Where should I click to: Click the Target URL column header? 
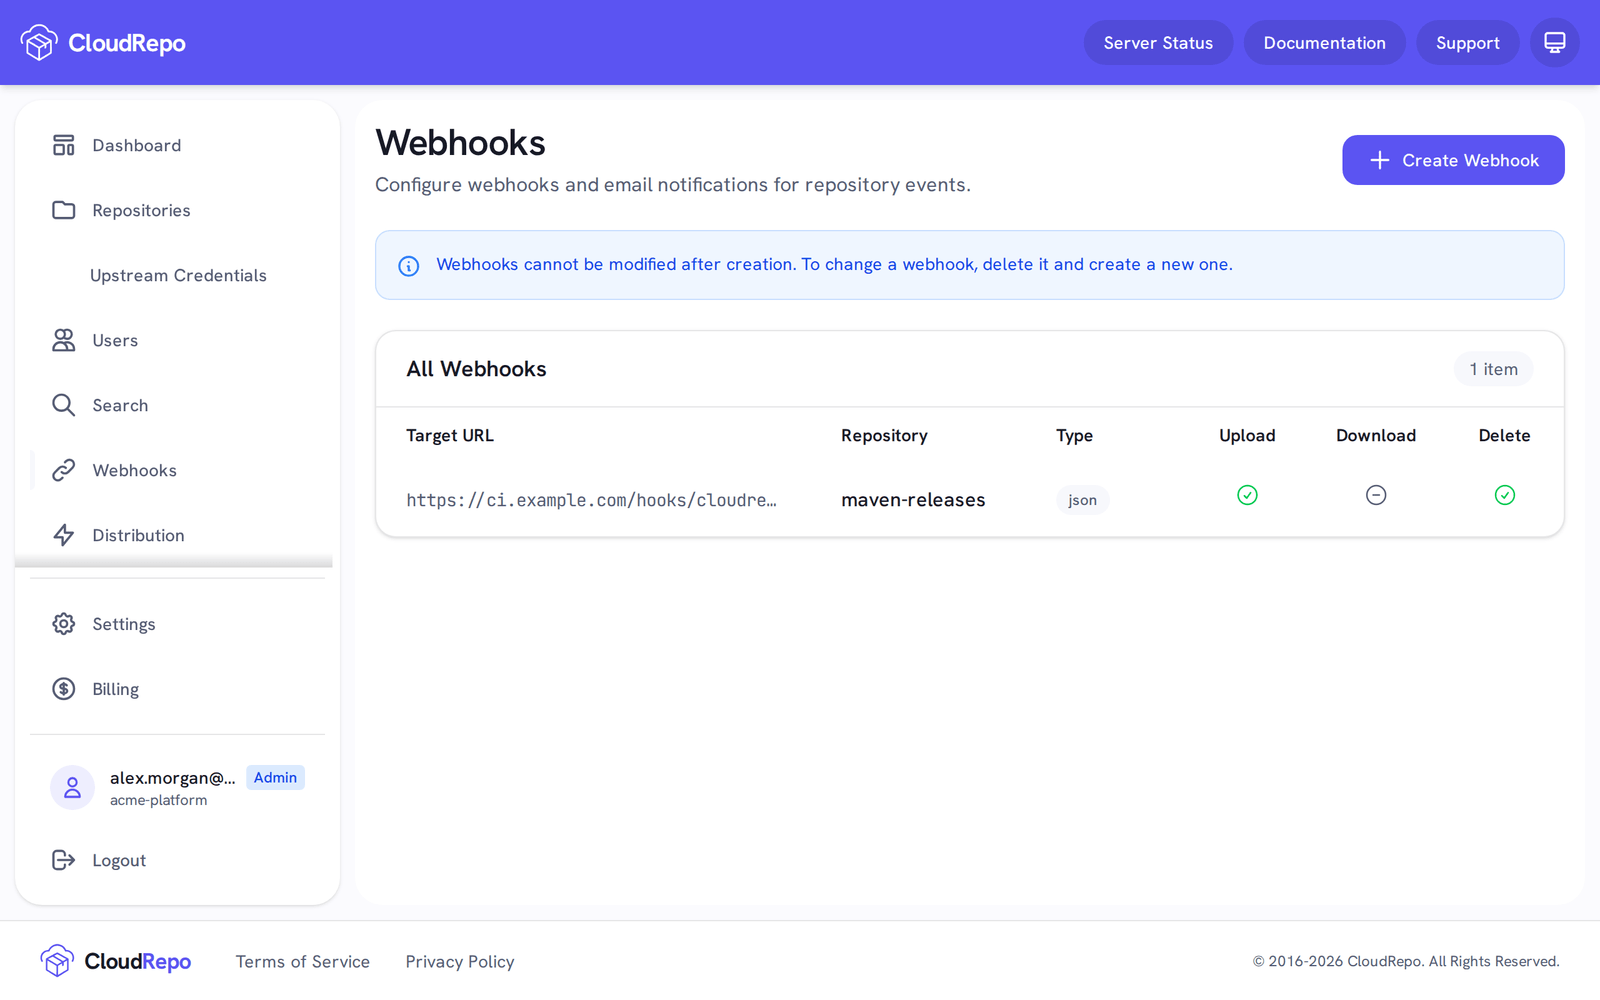[450, 436]
